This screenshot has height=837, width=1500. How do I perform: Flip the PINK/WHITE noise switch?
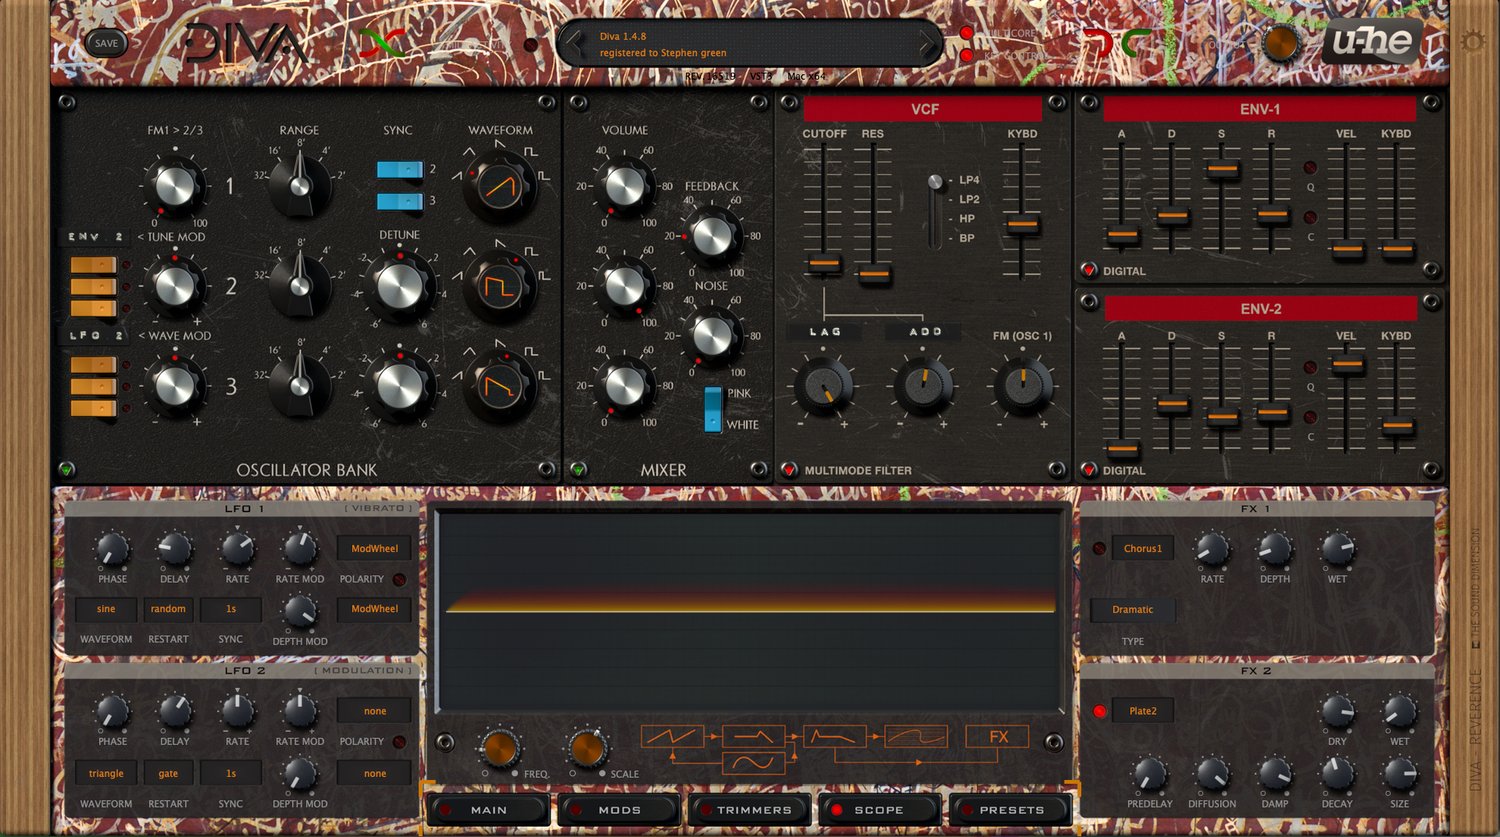(x=713, y=409)
